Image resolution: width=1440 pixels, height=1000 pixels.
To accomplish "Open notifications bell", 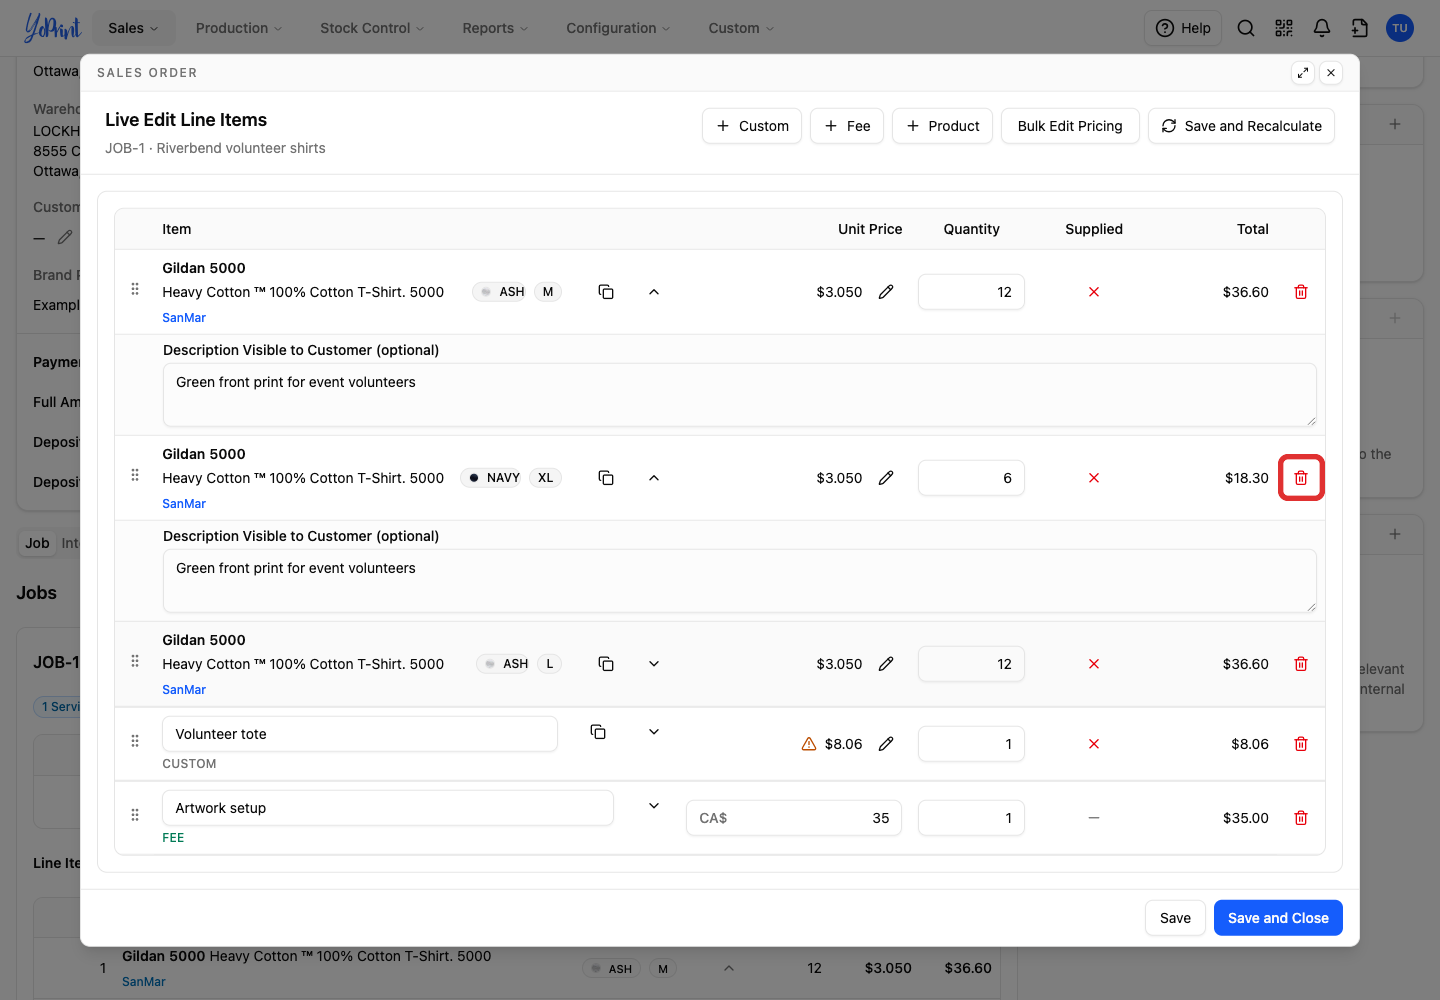I will 1322,28.
